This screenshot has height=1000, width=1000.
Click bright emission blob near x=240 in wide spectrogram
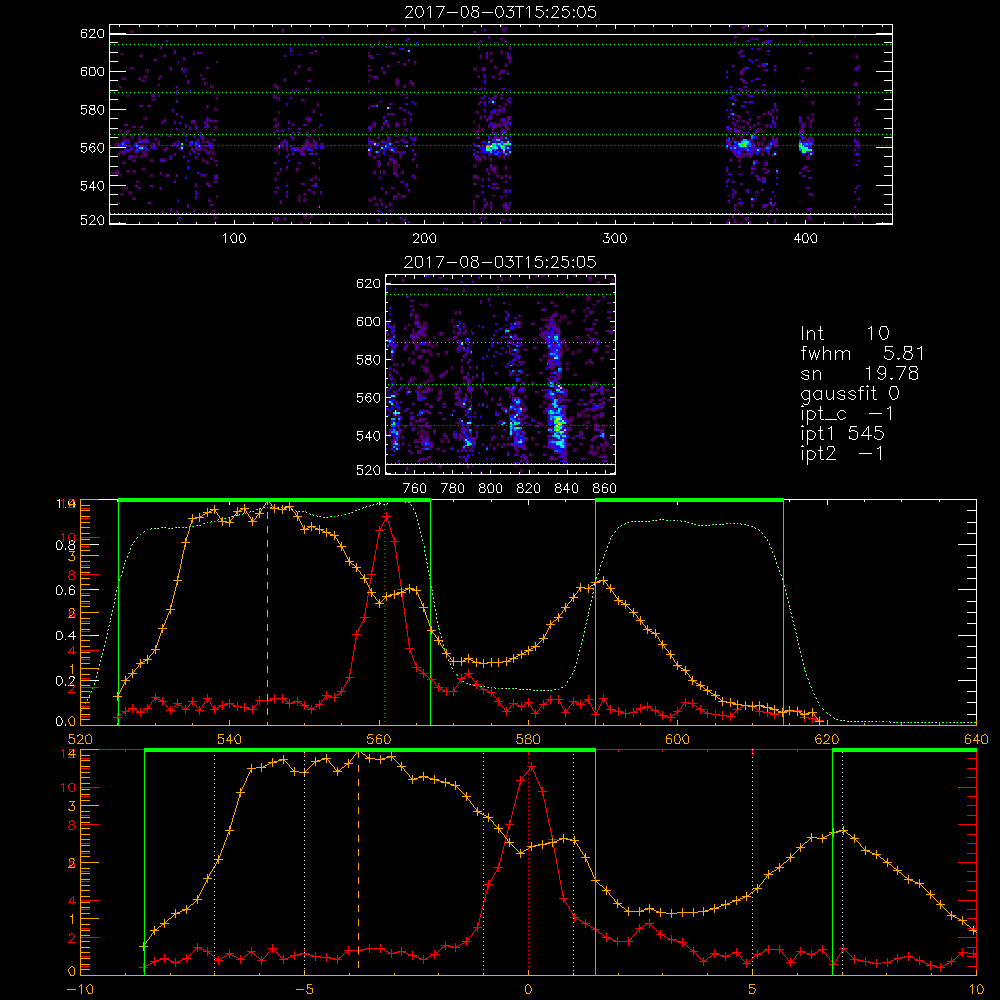[497, 147]
